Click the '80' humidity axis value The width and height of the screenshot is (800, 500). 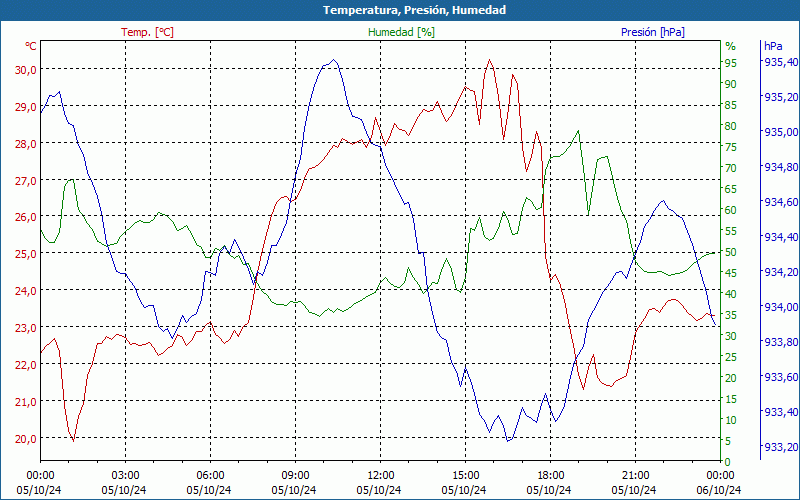pos(731,126)
